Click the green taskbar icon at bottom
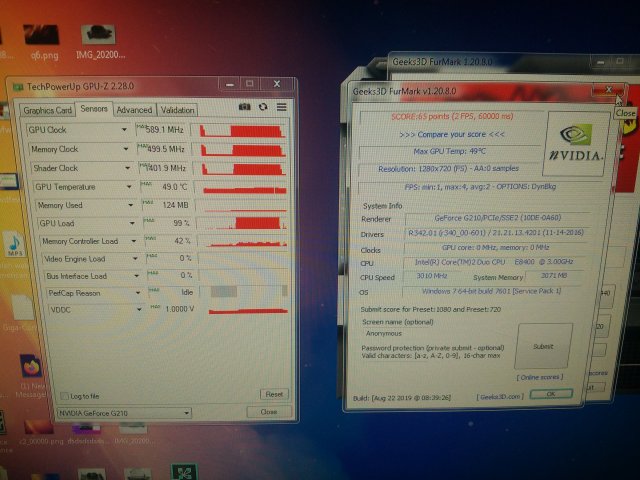The height and width of the screenshot is (480, 640). 184,471
